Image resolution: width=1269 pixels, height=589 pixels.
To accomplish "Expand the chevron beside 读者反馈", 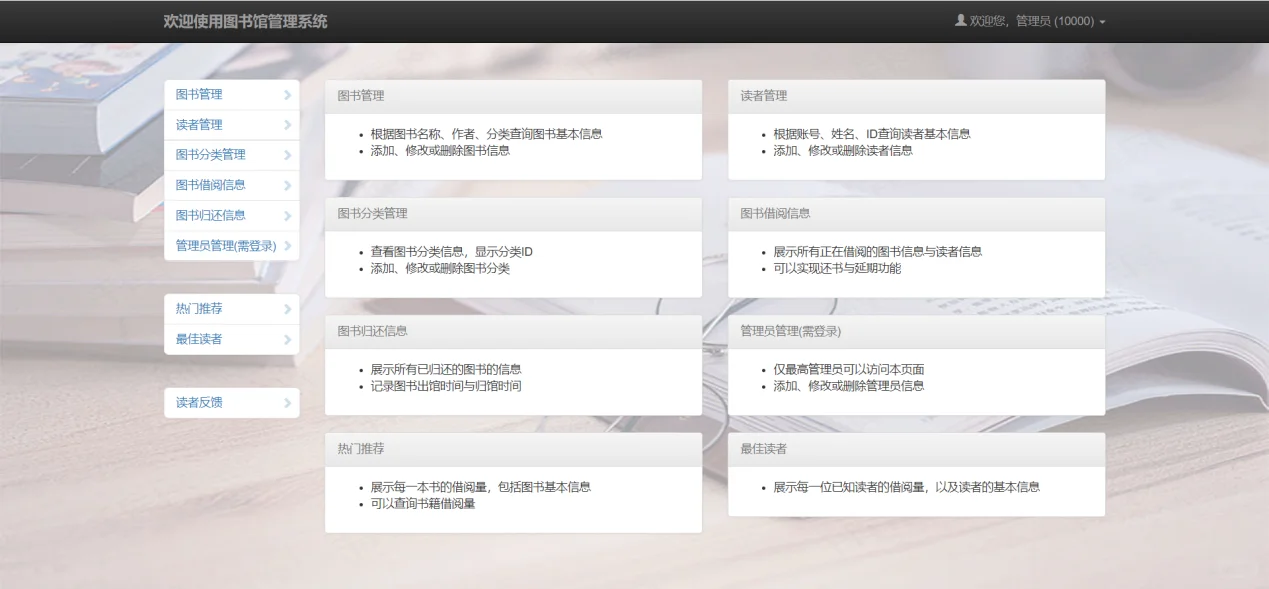I will click(x=289, y=402).
